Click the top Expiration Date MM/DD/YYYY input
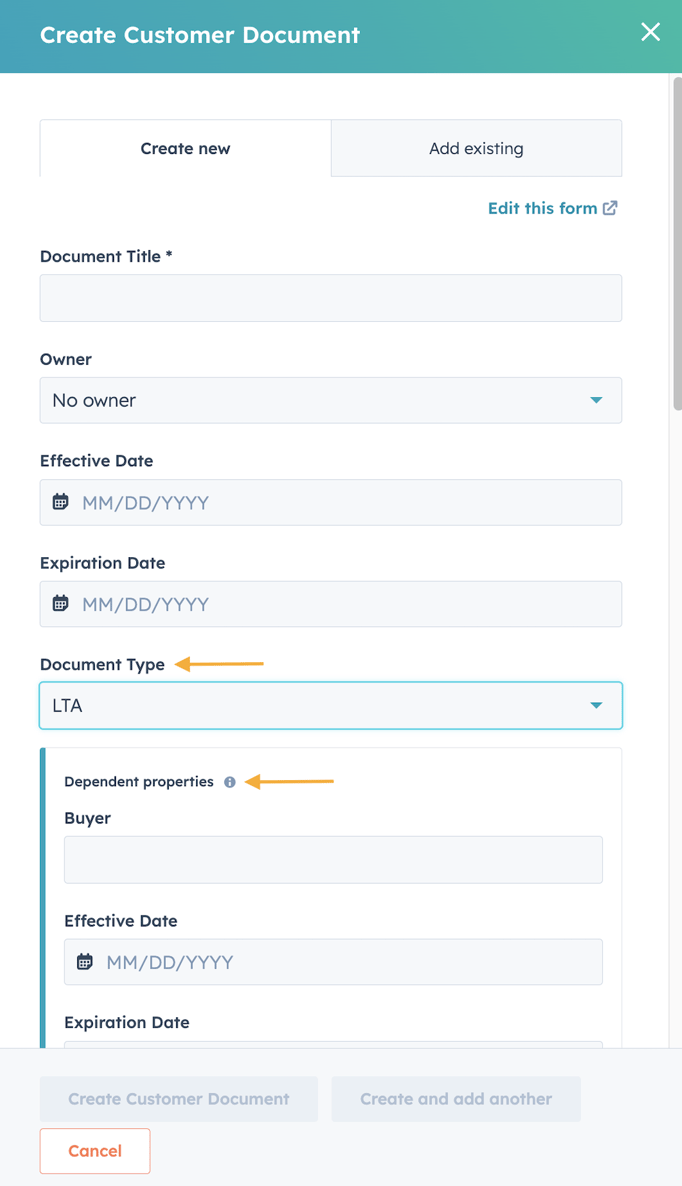682x1186 pixels. point(330,604)
